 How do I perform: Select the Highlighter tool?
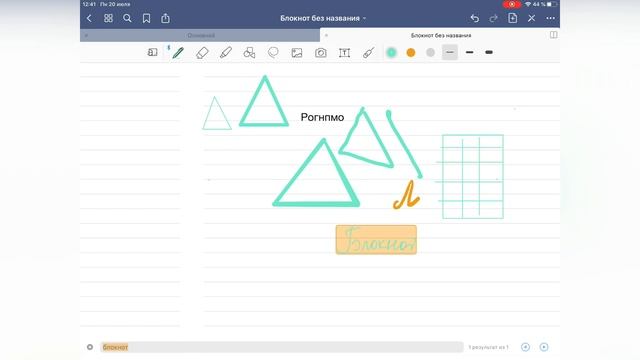[226, 53]
